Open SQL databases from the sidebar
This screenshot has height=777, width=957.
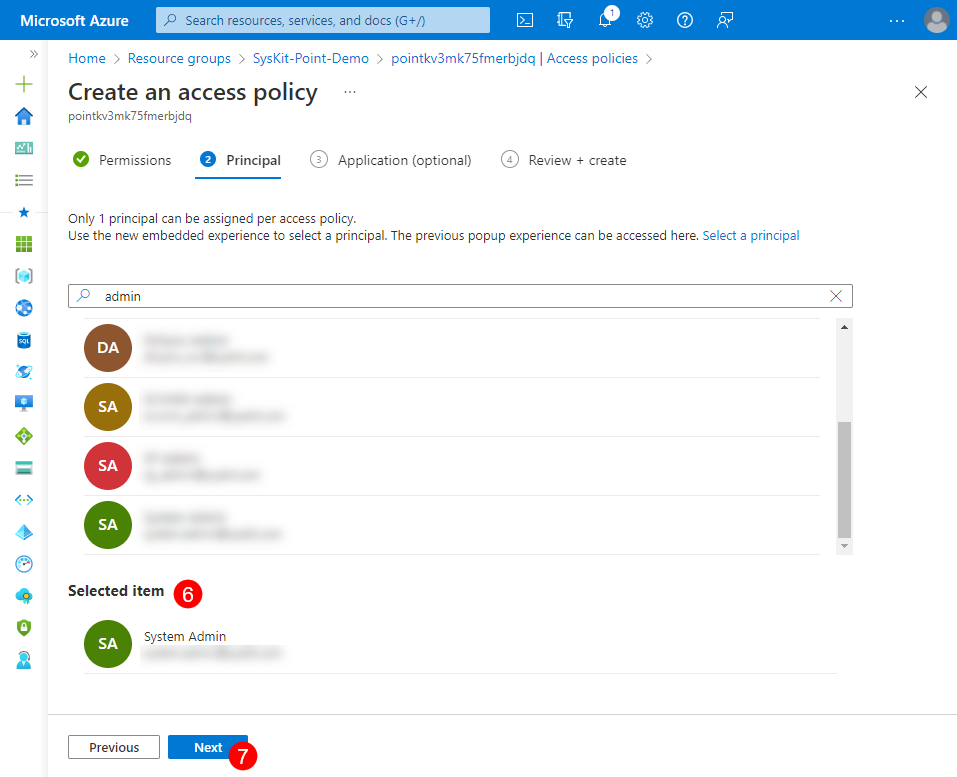tap(23, 340)
